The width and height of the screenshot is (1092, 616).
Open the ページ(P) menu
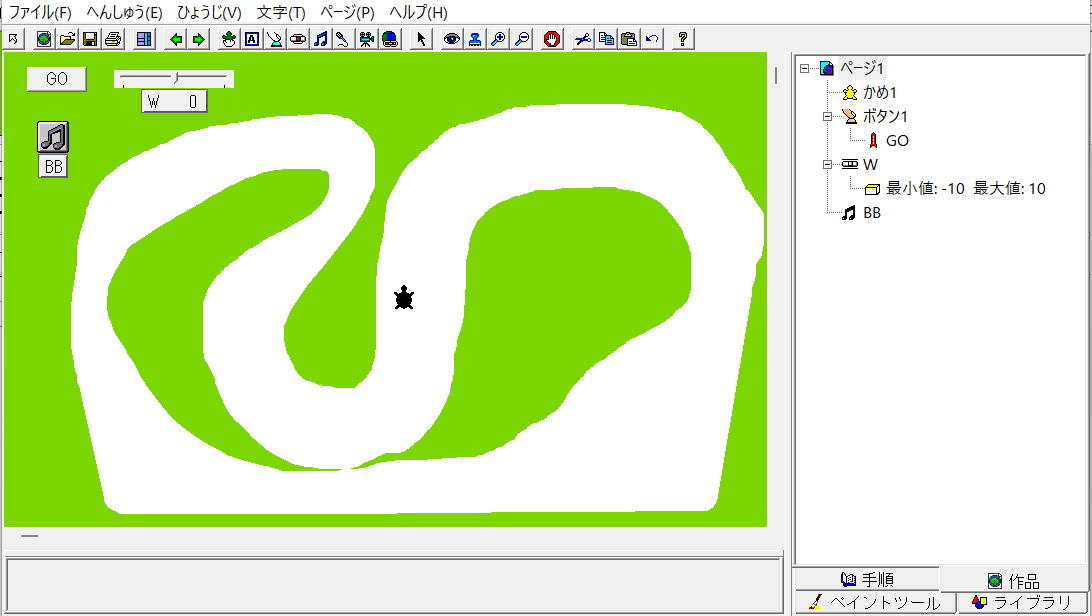coord(347,13)
